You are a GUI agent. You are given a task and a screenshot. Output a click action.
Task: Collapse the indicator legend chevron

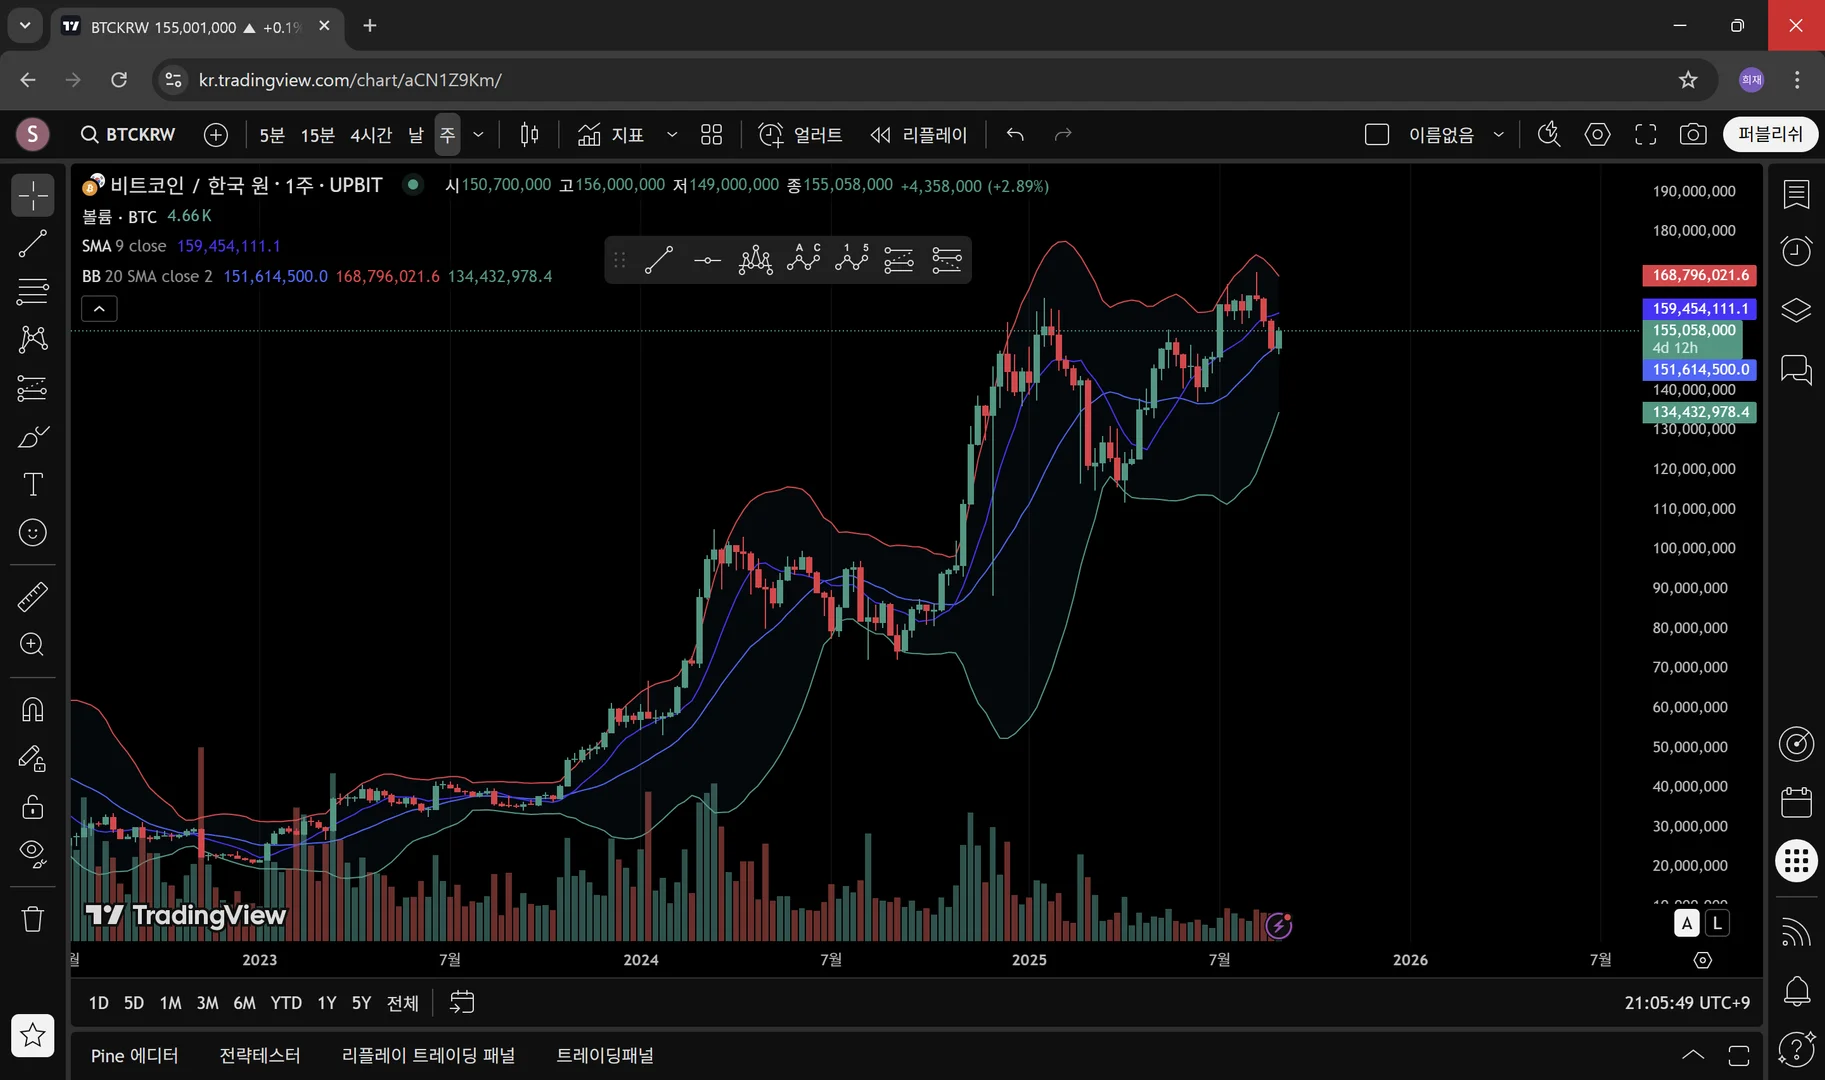coord(99,309)
